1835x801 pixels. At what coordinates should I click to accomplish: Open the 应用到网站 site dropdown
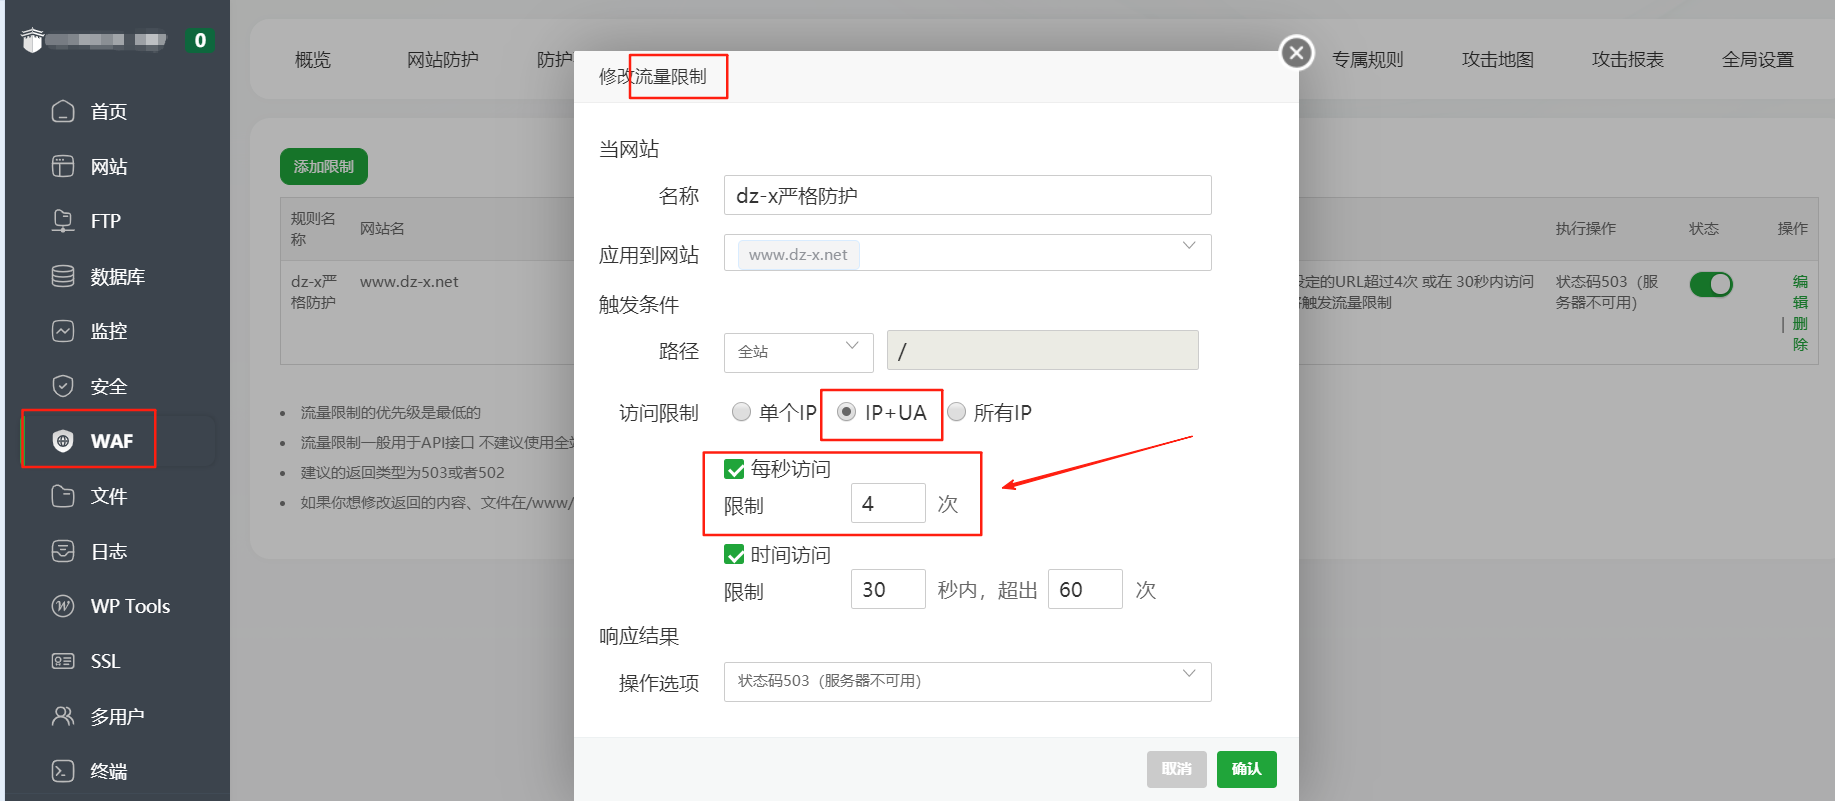(967, 253)
